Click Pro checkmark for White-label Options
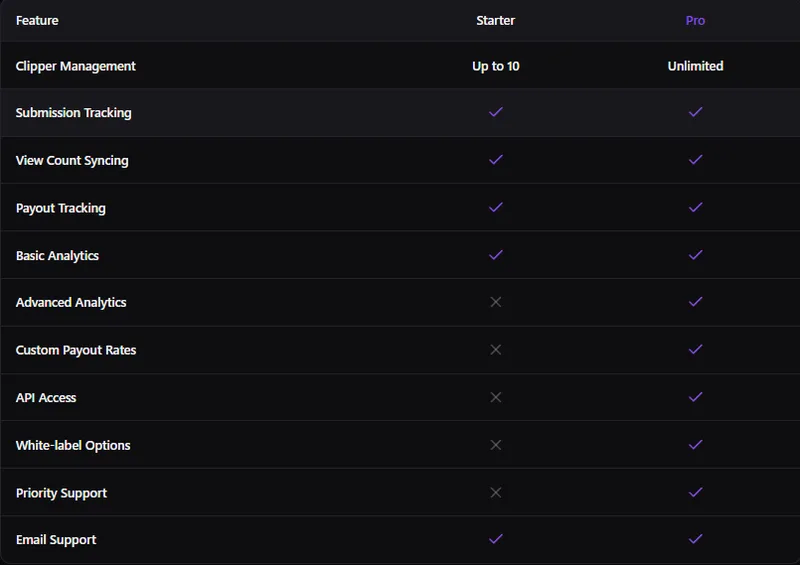800x565 pixels. [695, 445]
